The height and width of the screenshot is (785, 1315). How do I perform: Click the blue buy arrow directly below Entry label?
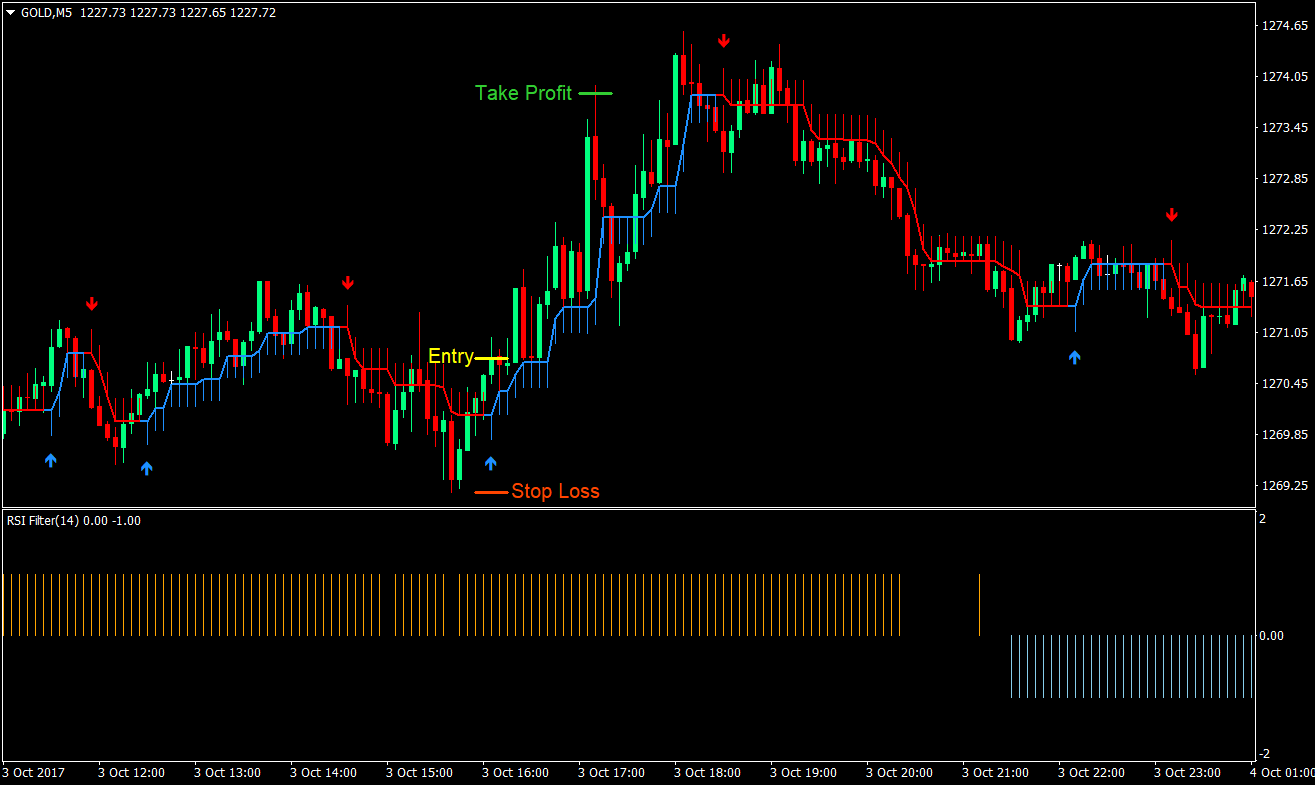[490, 462]
